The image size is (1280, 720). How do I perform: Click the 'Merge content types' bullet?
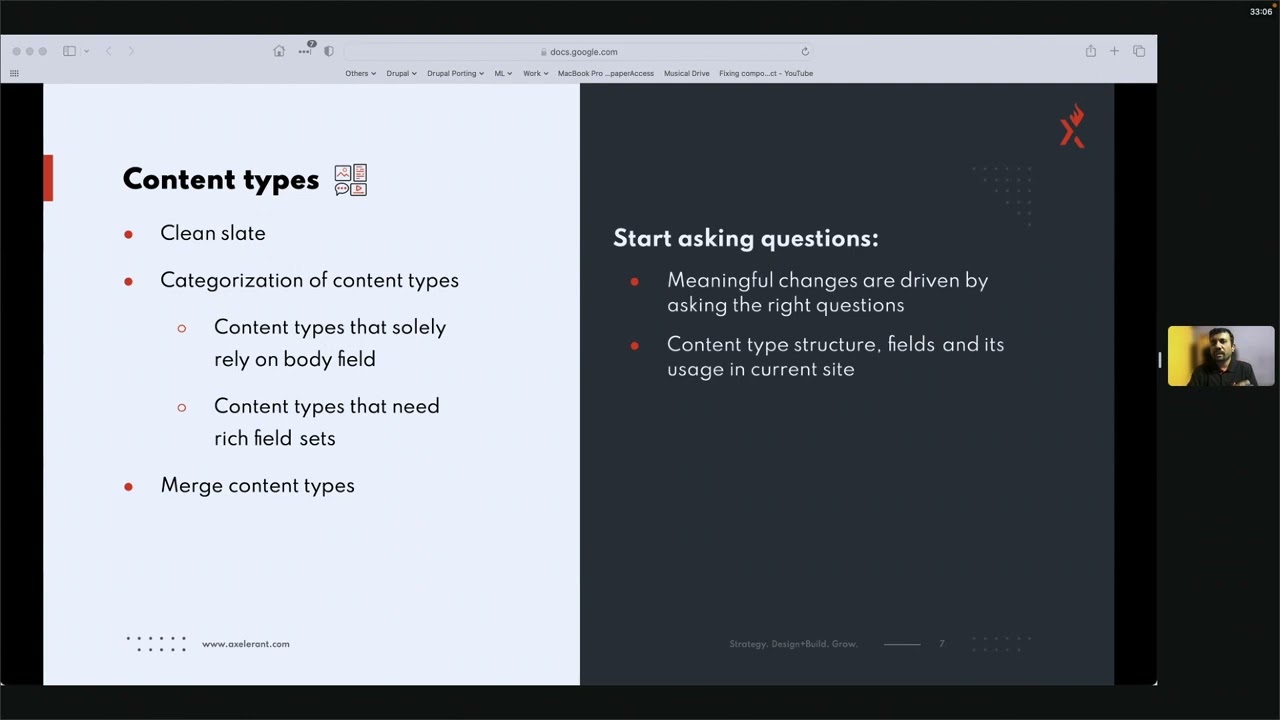pos(257,485)
